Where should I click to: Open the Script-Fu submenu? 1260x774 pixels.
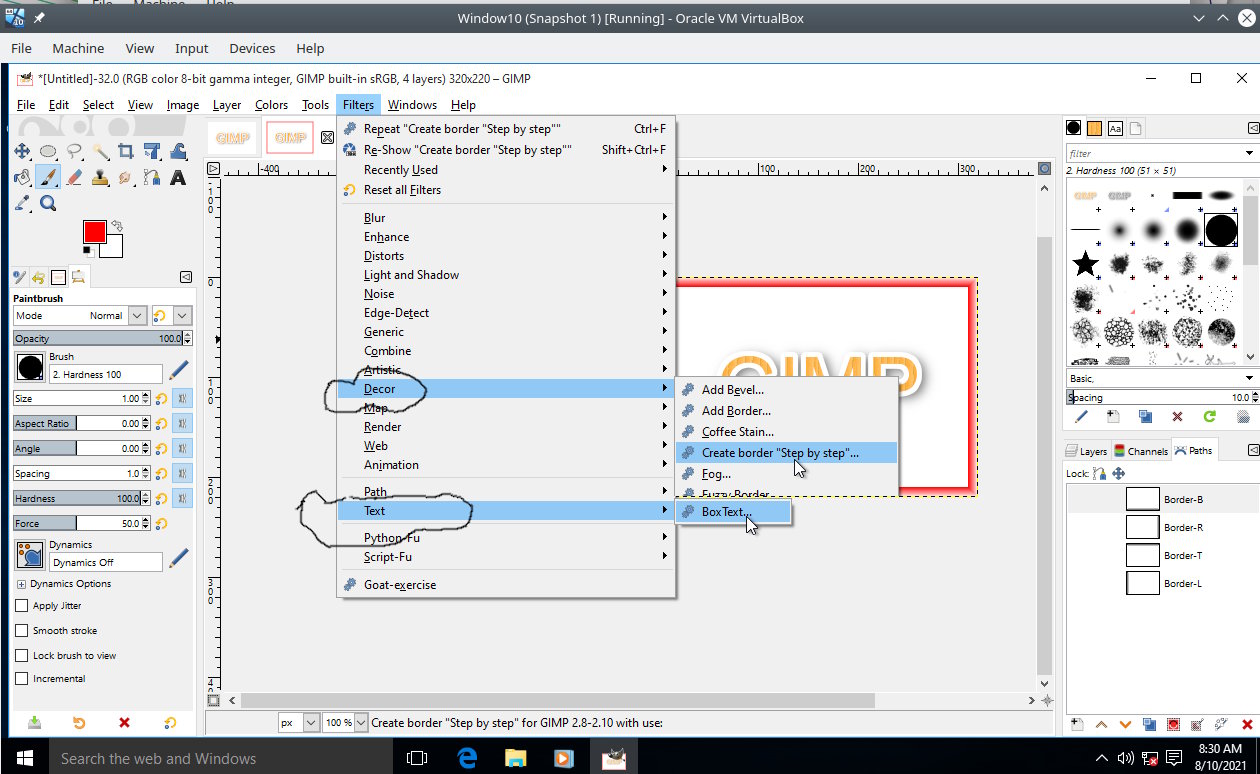(507, 557)
